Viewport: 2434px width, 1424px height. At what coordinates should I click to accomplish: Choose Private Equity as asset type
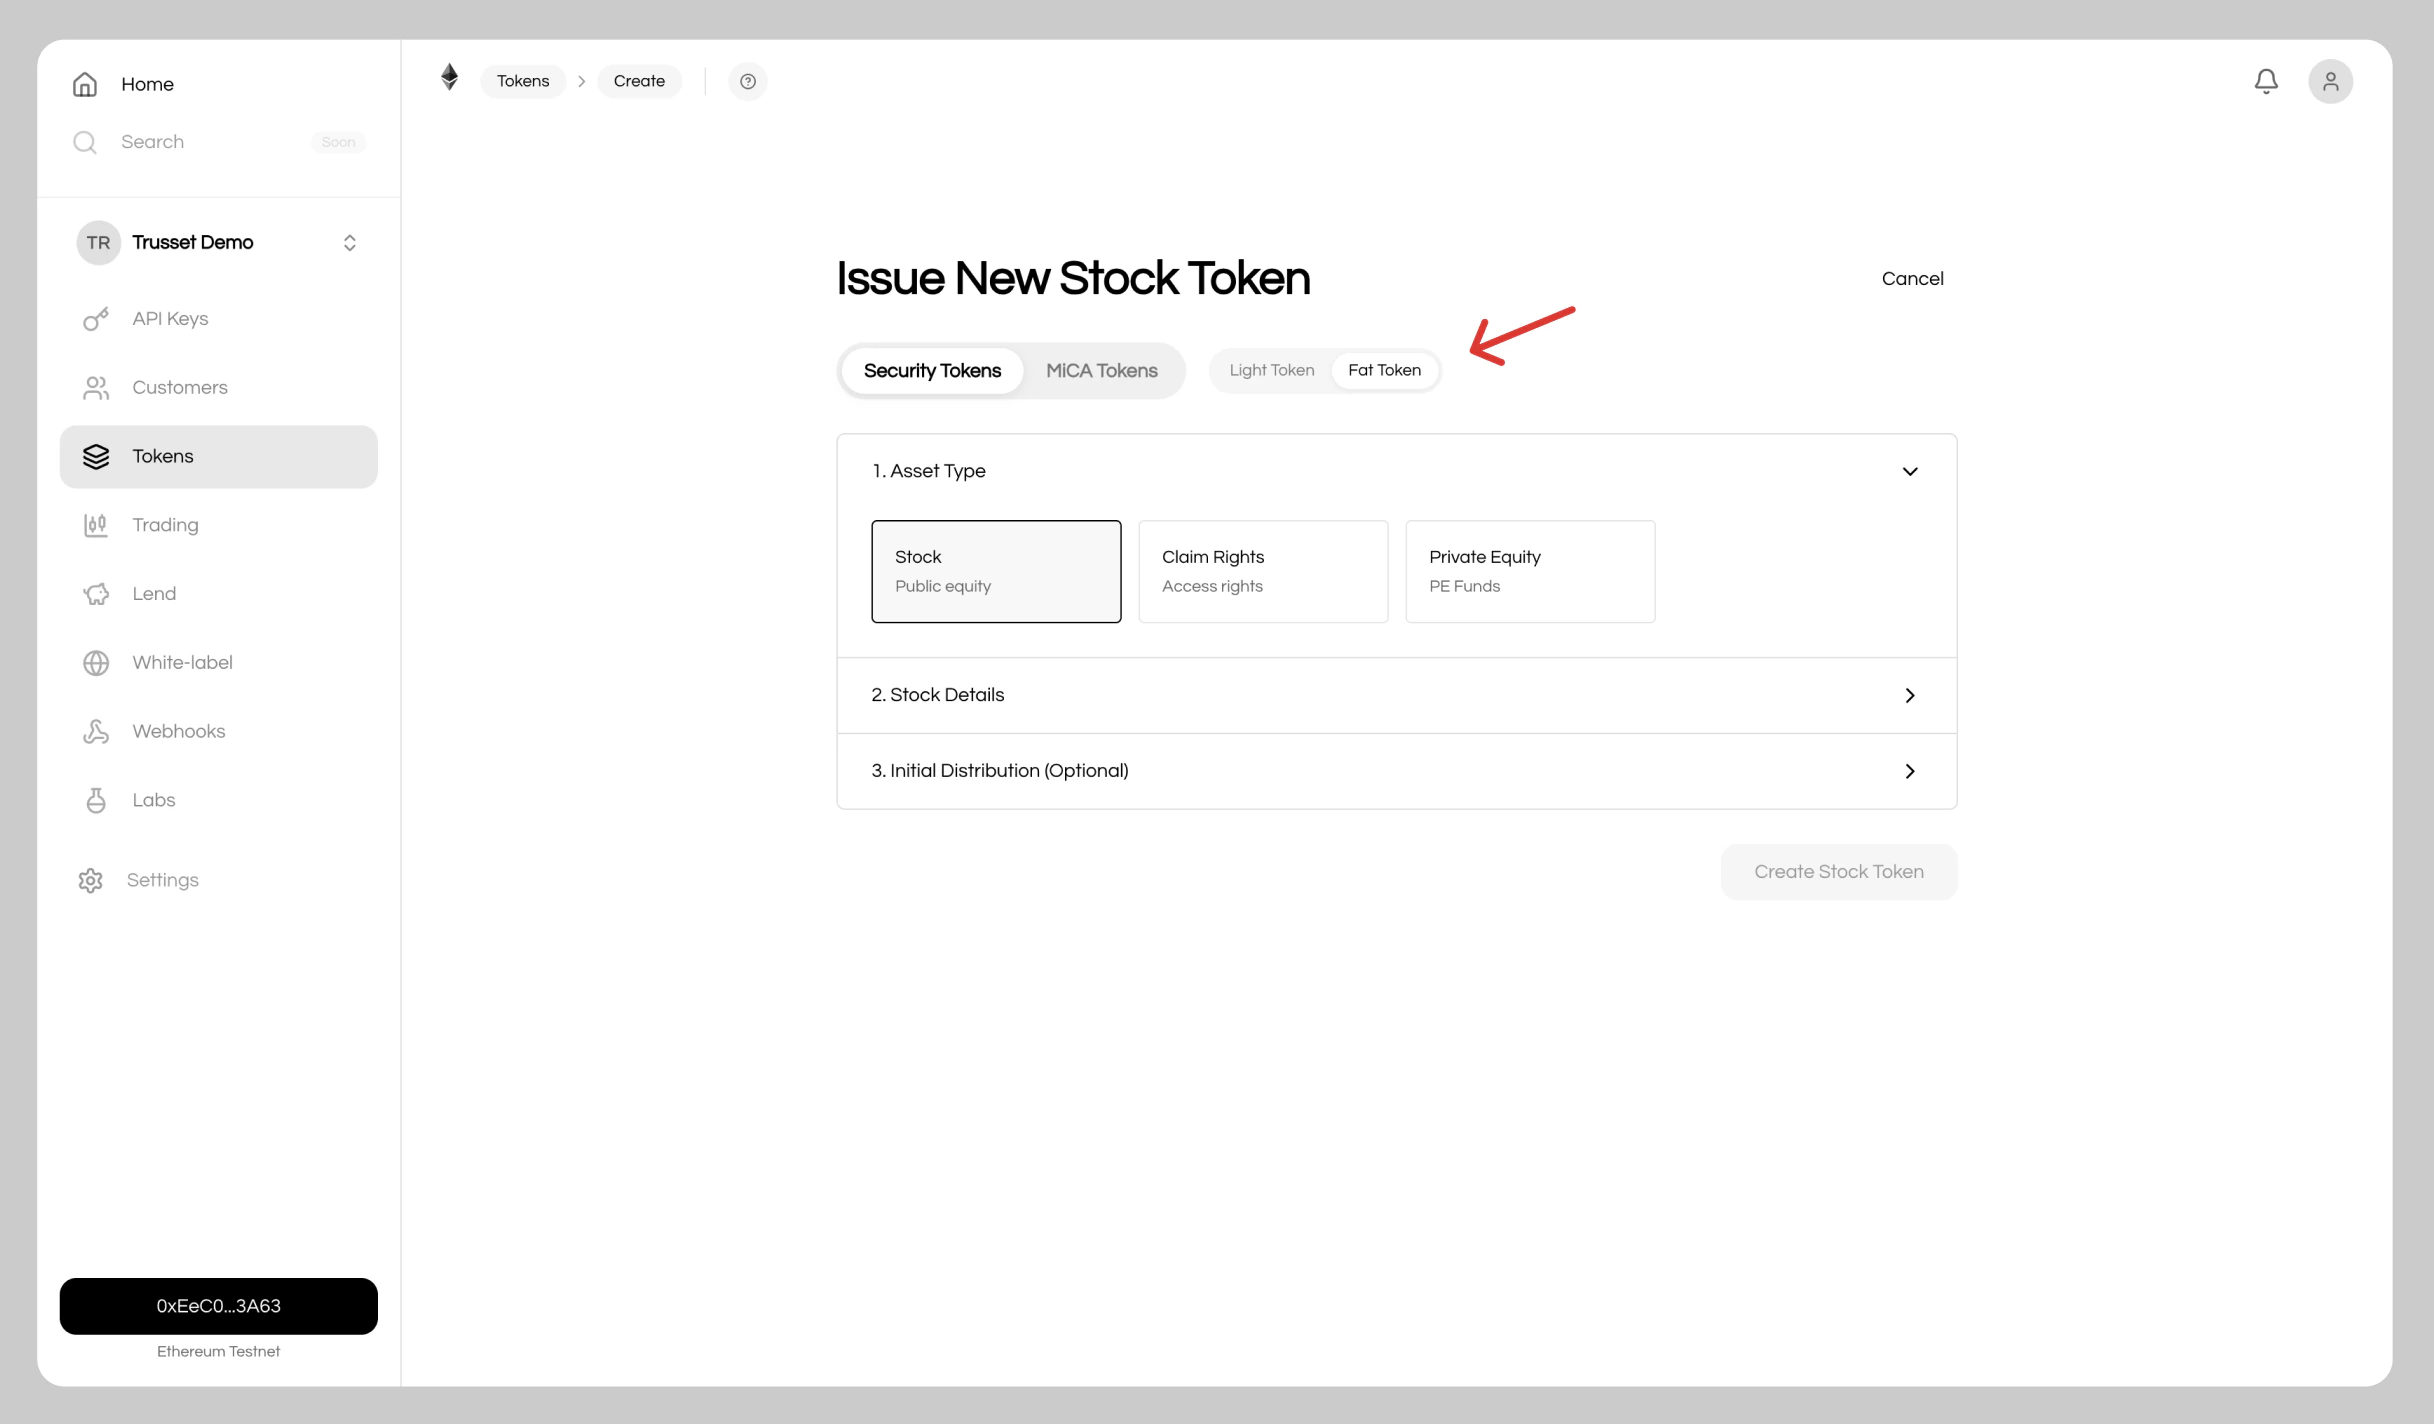click(1529, 571)
